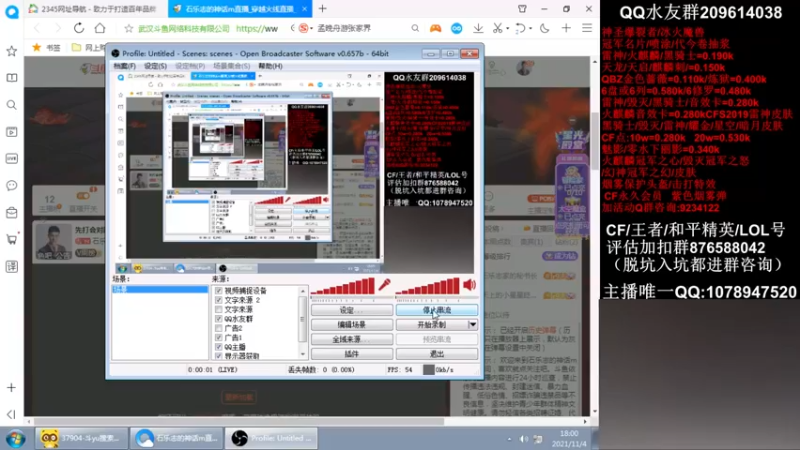
Task: Open the sidebar reading book icon
Action: click(11, 78)
